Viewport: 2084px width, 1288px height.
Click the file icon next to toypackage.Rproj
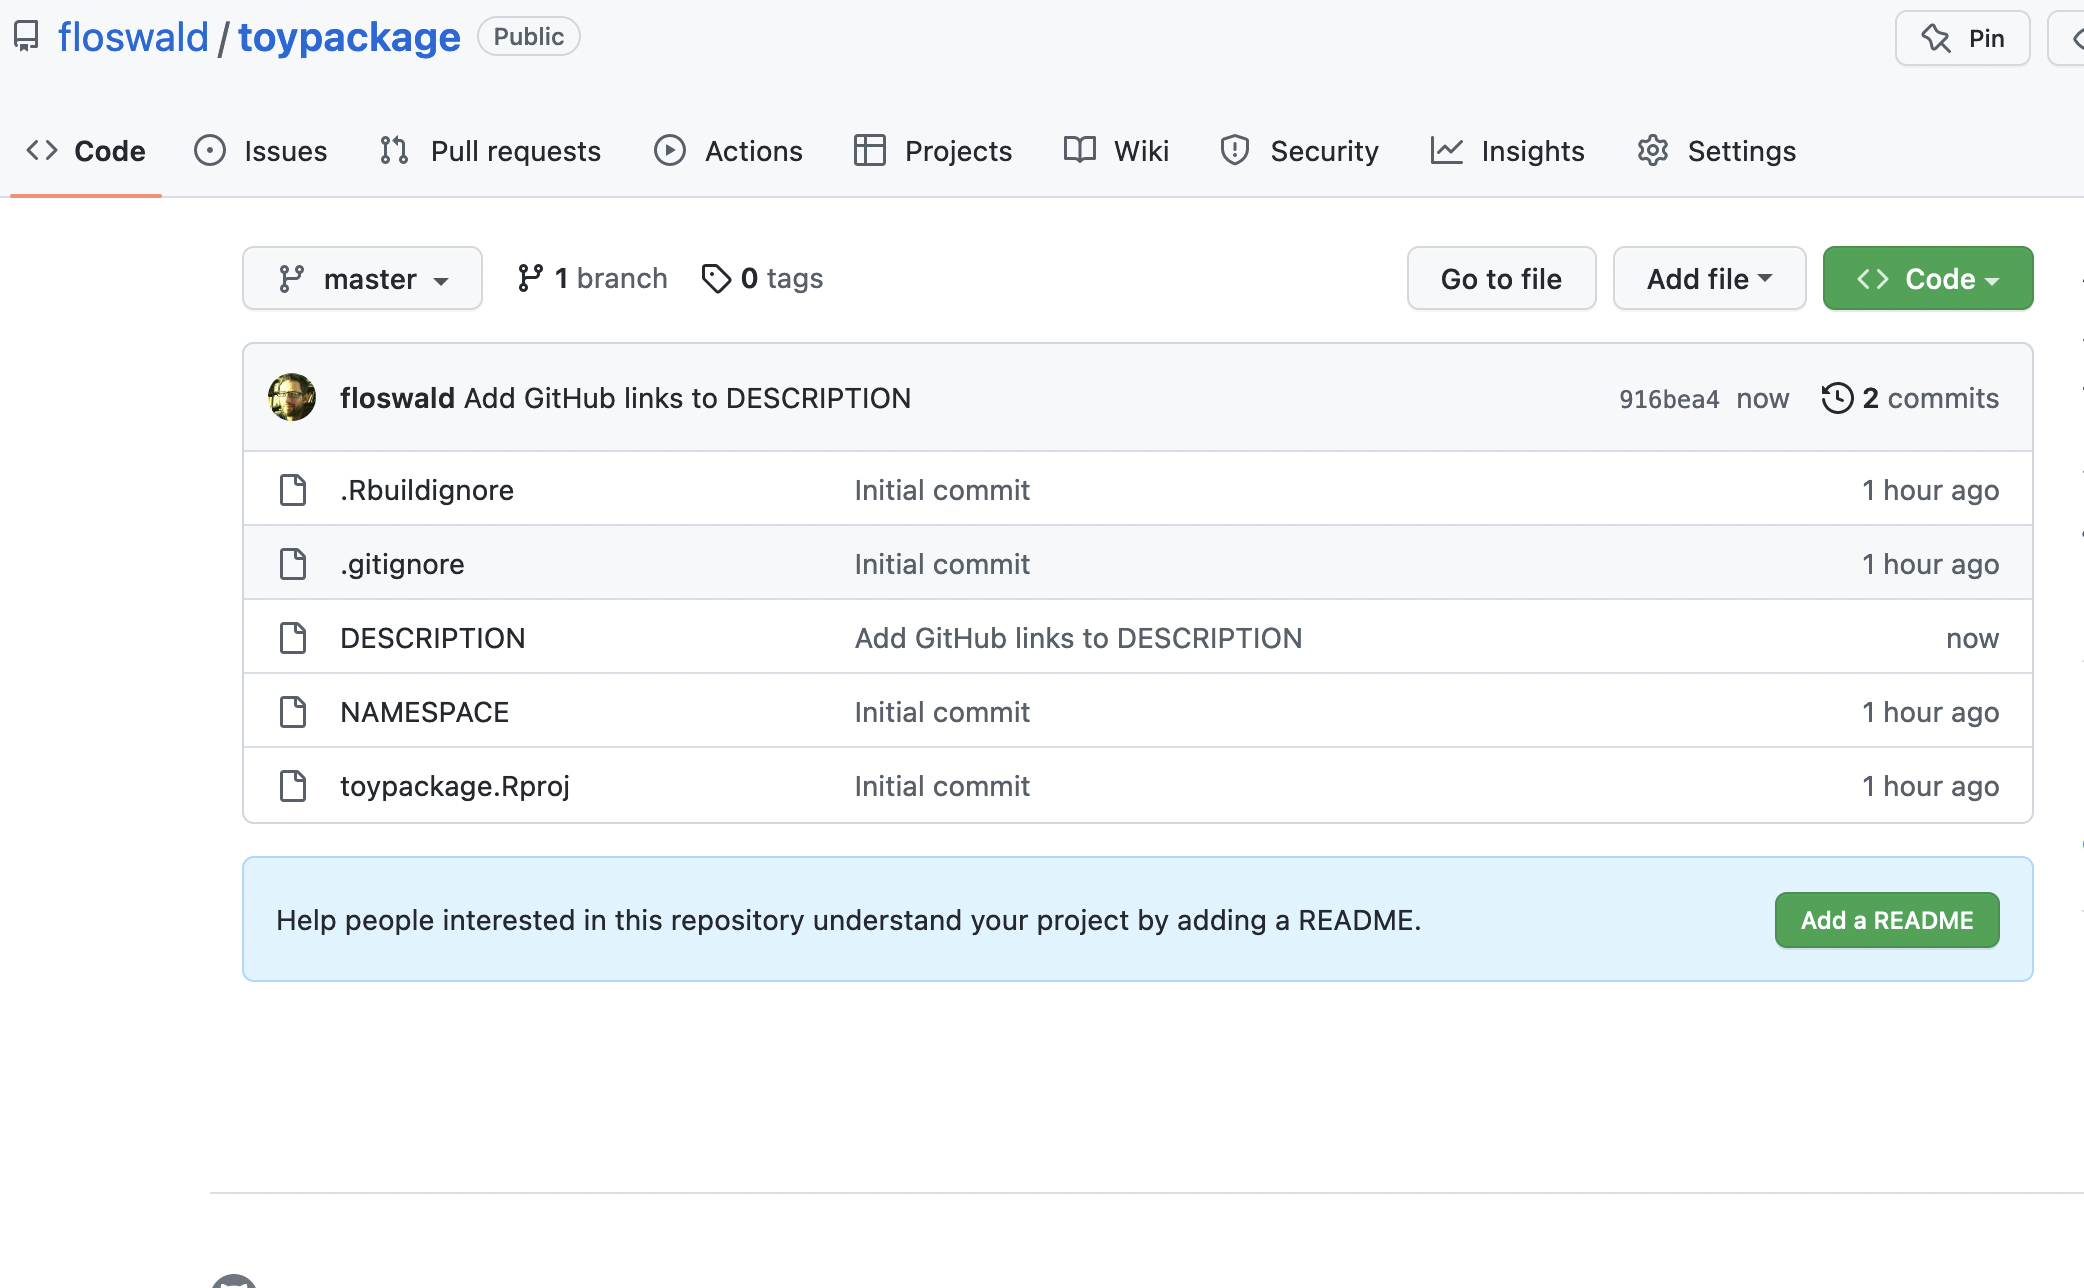pyautogui.click(x=293, y=786)
